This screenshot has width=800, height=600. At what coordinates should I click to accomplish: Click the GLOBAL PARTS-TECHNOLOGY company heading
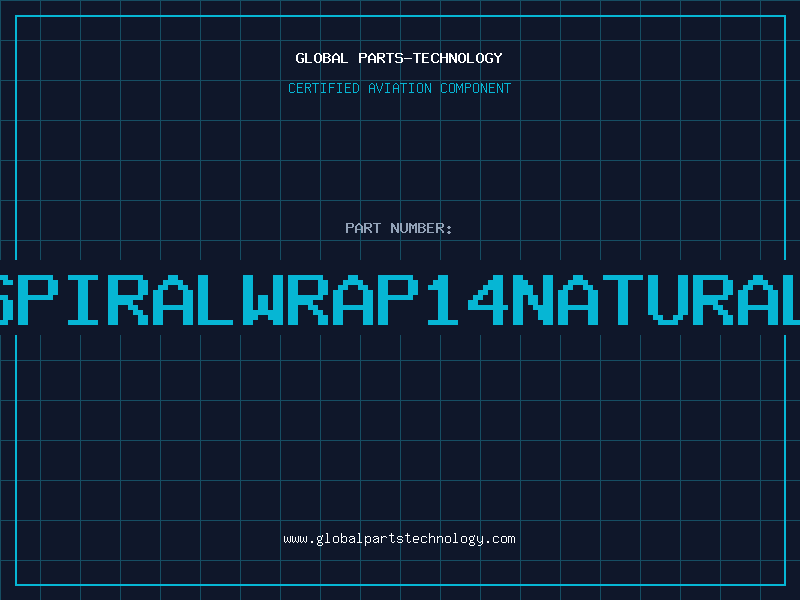(x=399, y=59)
